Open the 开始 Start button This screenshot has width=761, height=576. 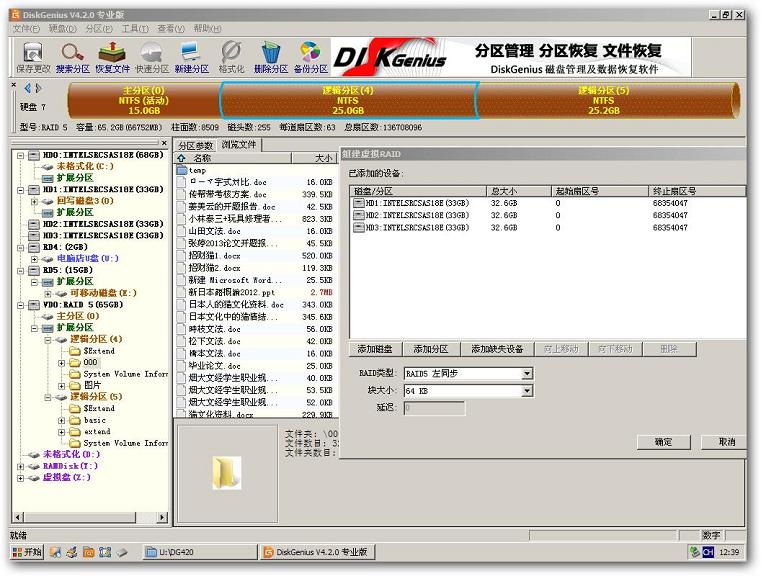click(x=27, y=552)
